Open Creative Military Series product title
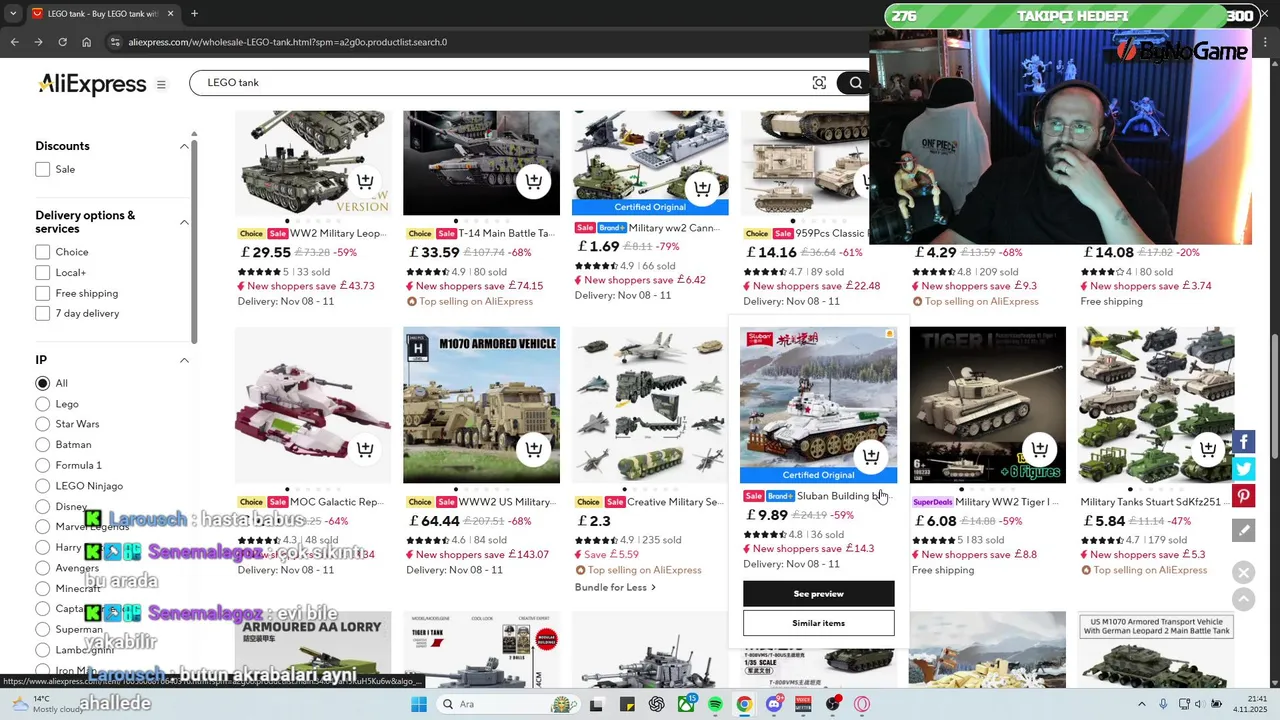Screen dimensions: 1280x720 coord(675,502)
